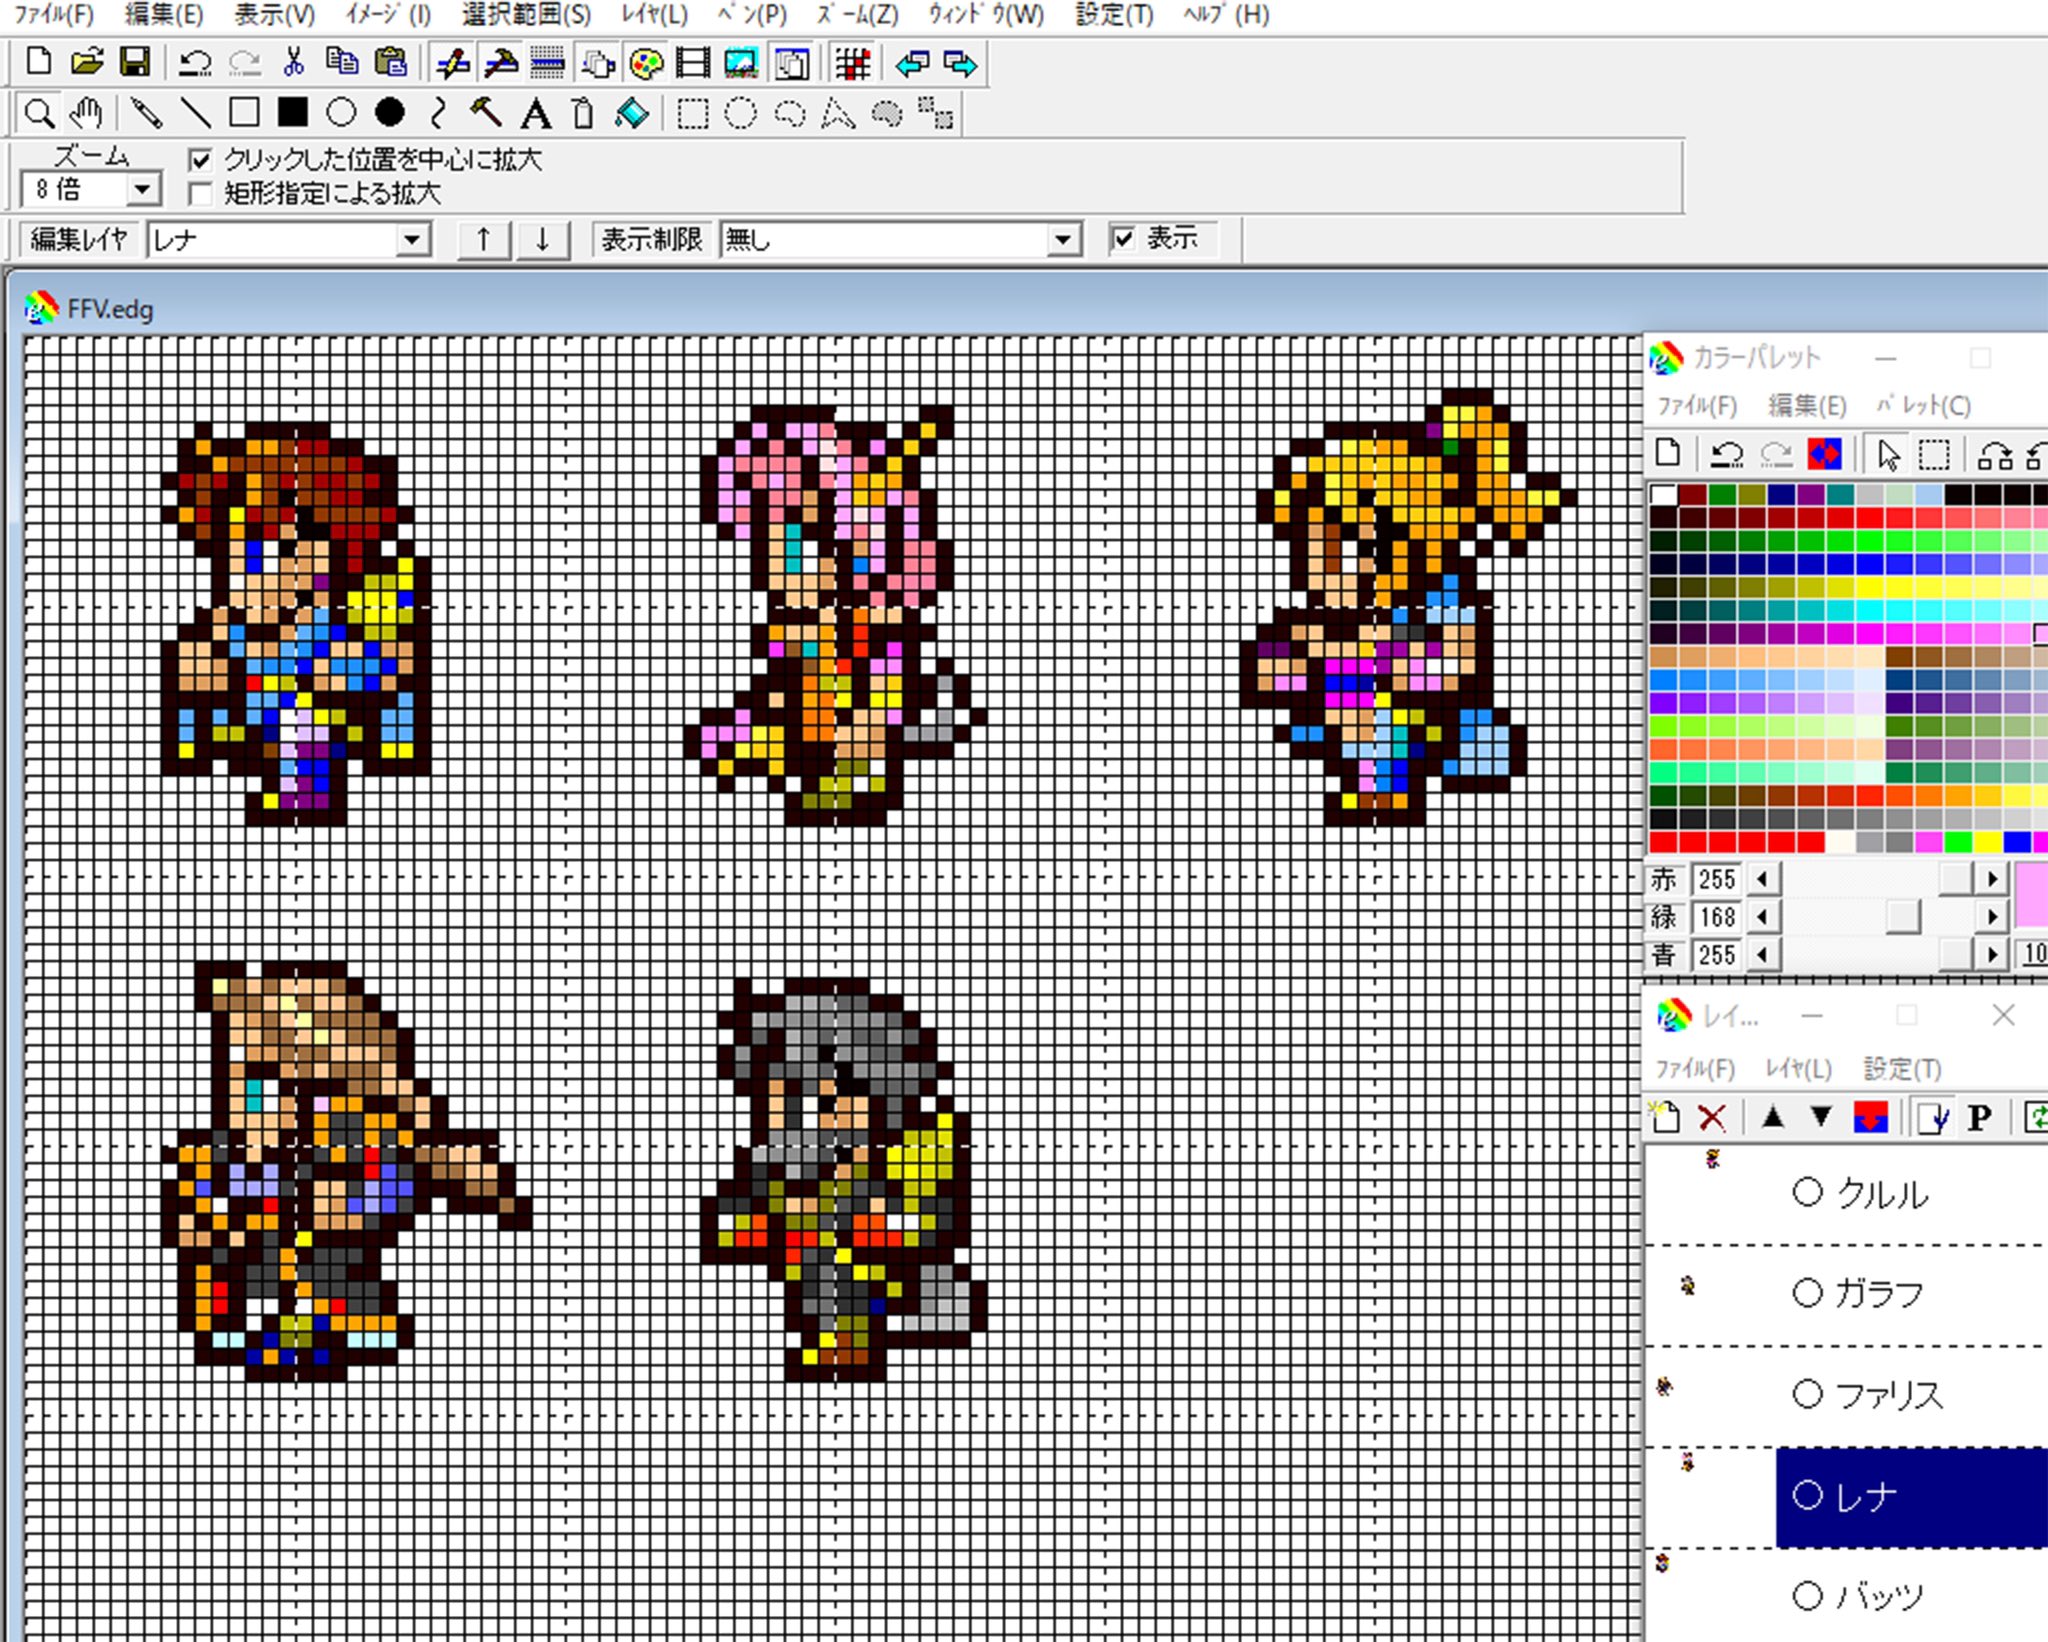The image size is (2048, 1642).
Task: Open the 選択範囲(S) menu
Action: 526,15
